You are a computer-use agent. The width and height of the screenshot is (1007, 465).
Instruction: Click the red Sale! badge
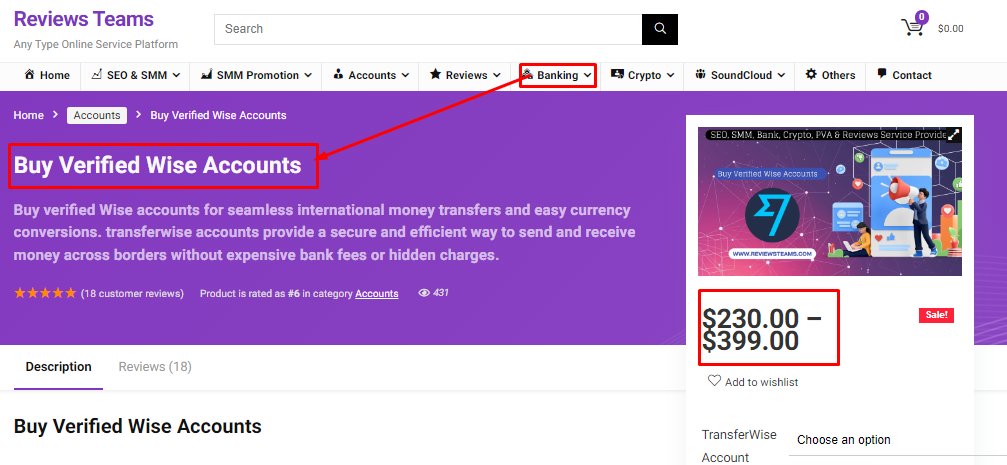point(936,315)
